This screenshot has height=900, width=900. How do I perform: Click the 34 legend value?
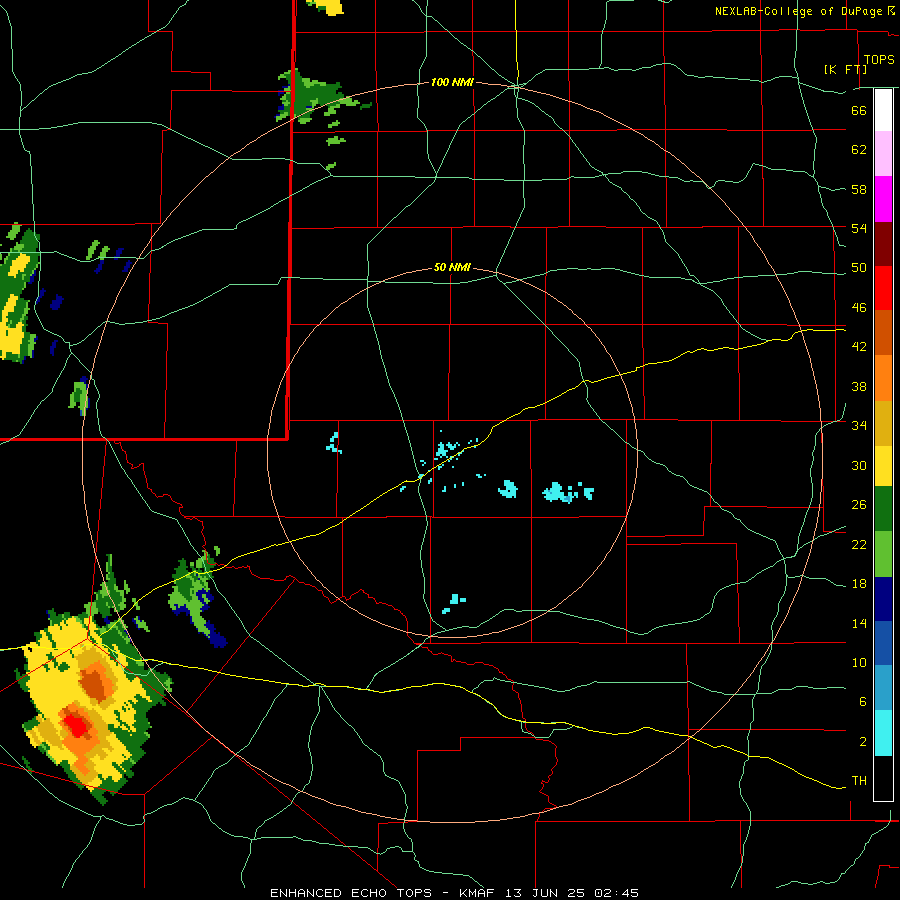tap(859, 425)
